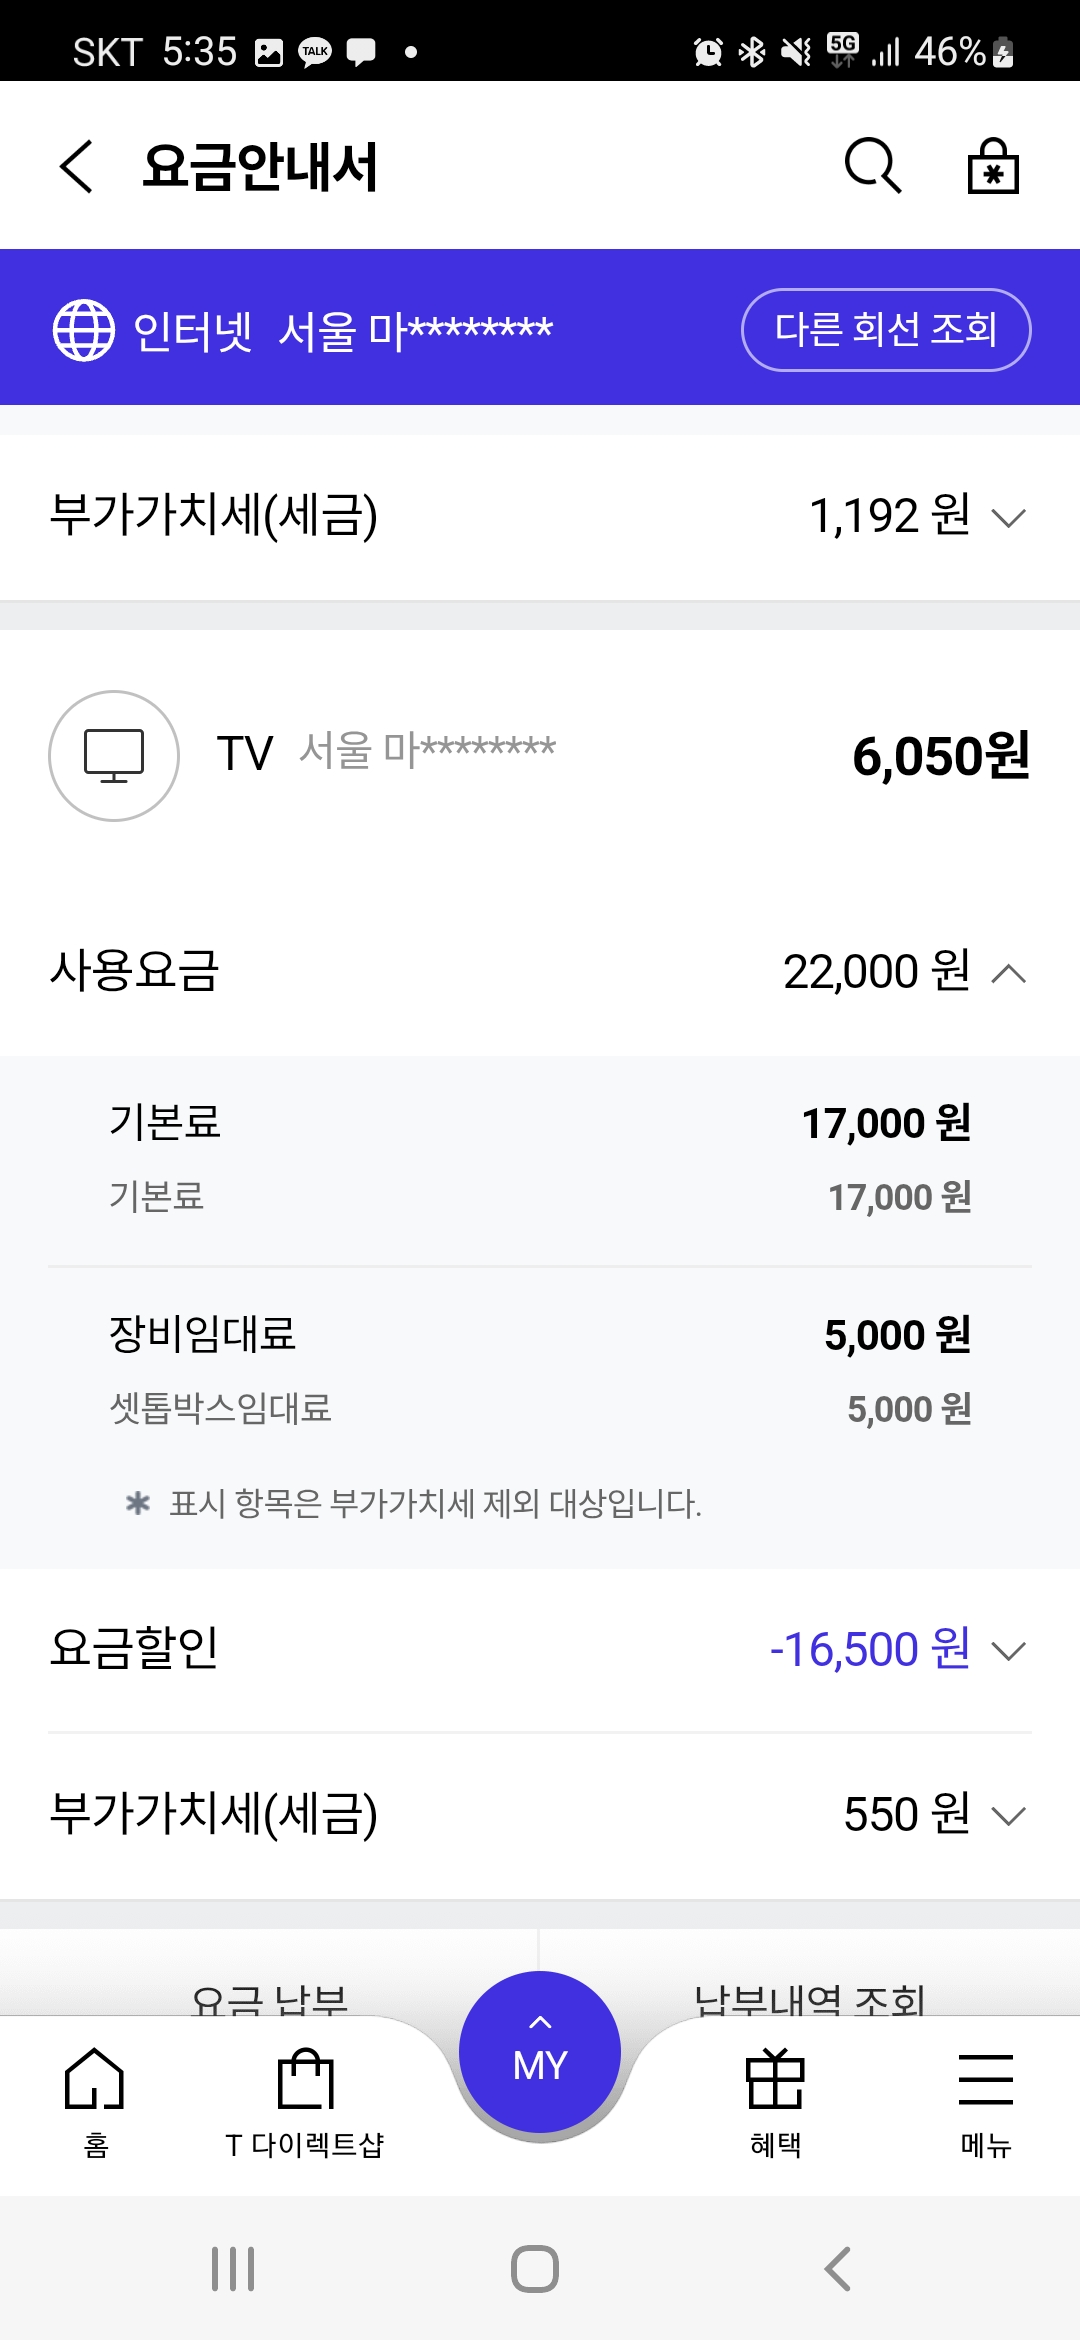
Task: Tap the back arrow beside 요금안내서
Action: [x=77, y=166]
